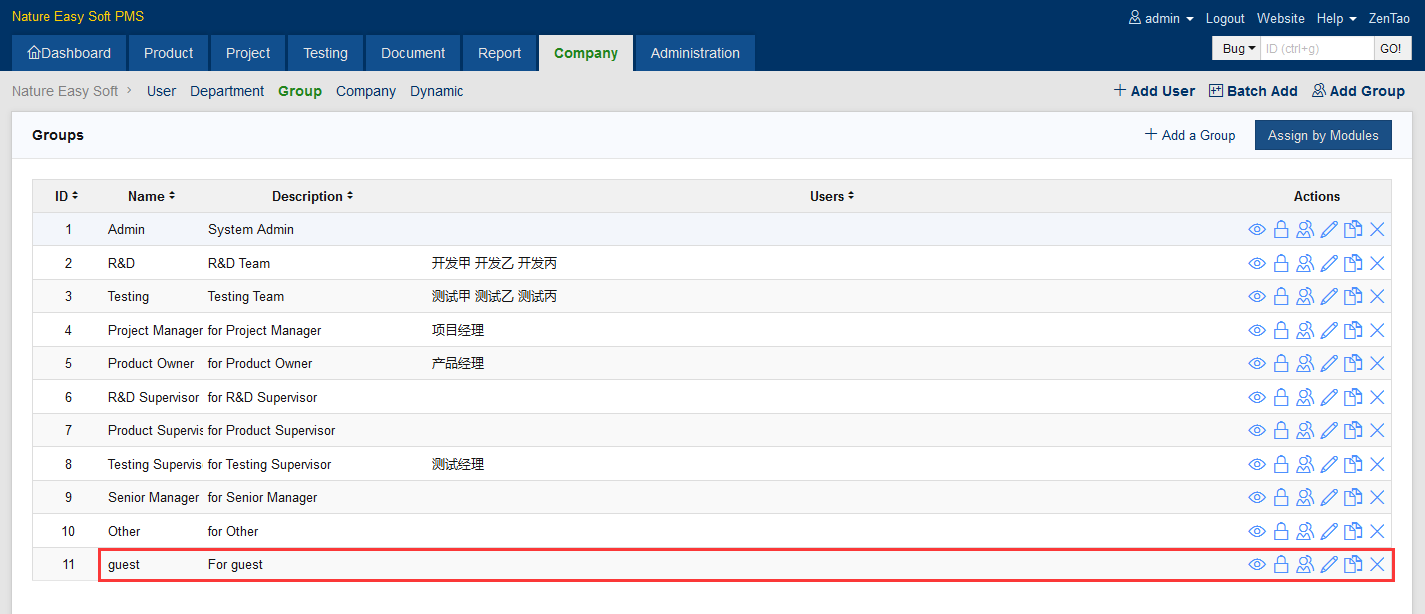1425x614 pixels.
Task: Sort groups by the Name column header
Action: pos(151,197)
